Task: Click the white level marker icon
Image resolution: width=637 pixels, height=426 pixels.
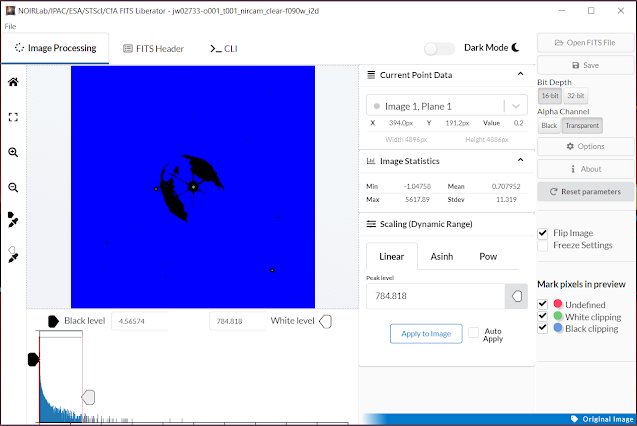Action: (x=325, y=321)
